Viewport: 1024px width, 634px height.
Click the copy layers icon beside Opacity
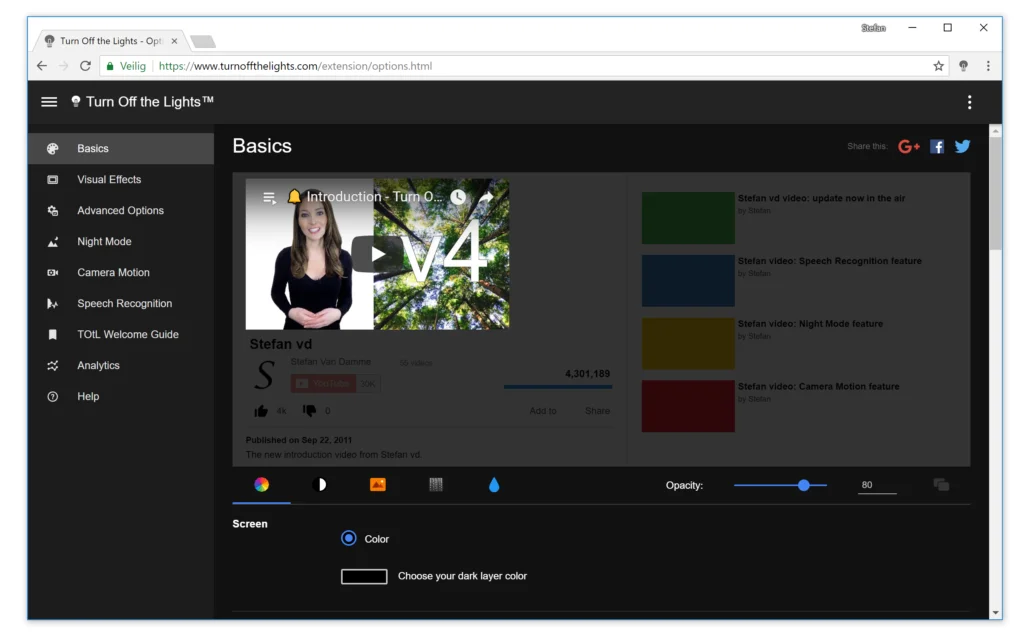pos(940,484)
